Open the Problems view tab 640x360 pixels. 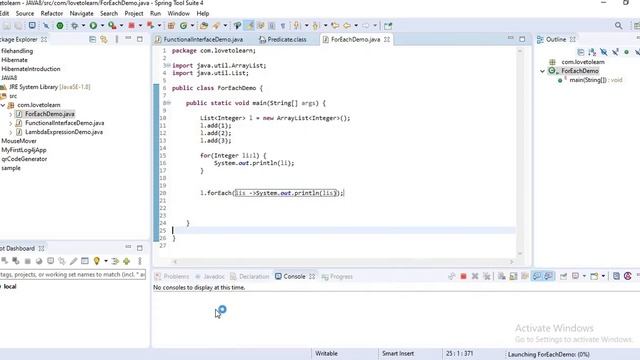click(172, 277)
